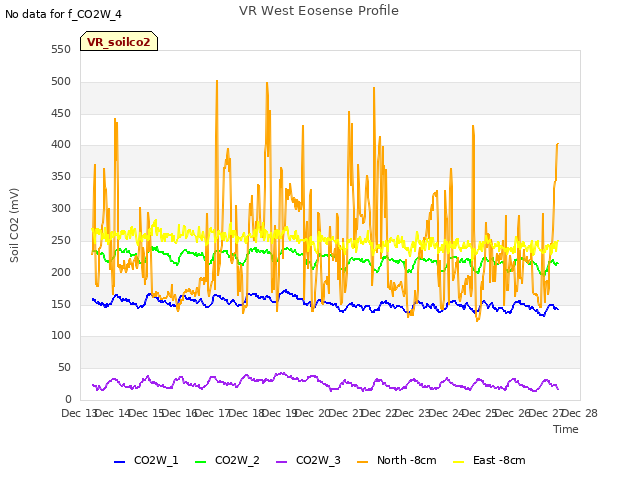Click the orange North -8cm legend swatch

362,462
